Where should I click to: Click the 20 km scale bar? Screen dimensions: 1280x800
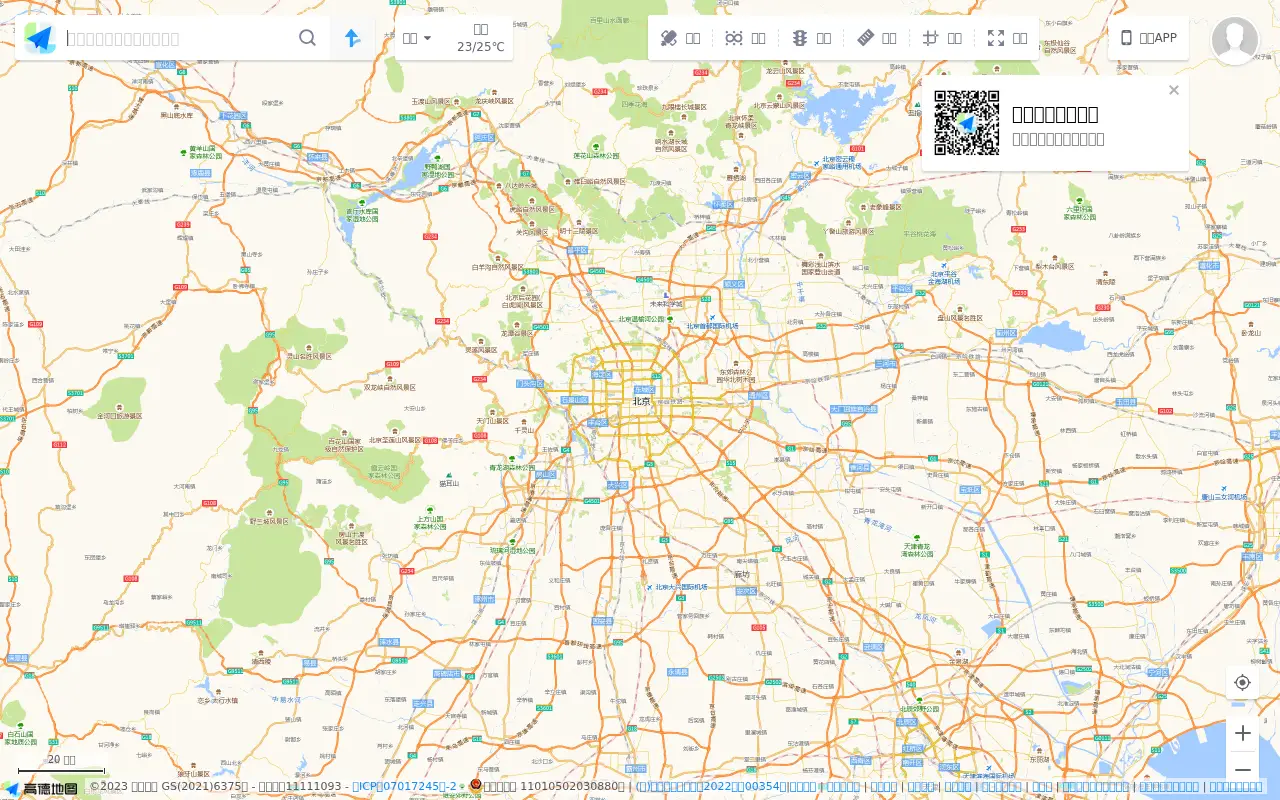click(x=61, y=766)
